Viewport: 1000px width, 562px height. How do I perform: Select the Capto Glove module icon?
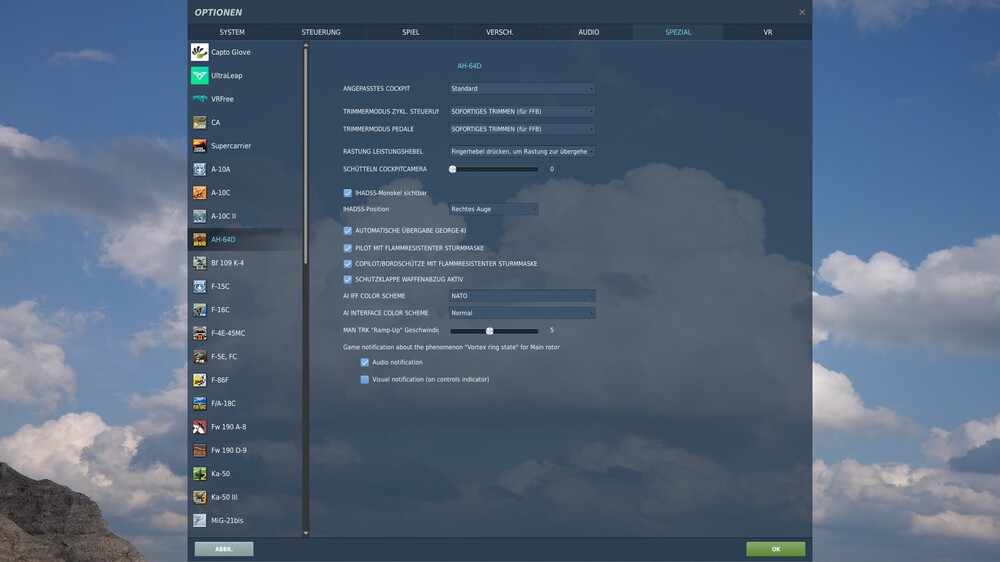click(x=200, y=52)
